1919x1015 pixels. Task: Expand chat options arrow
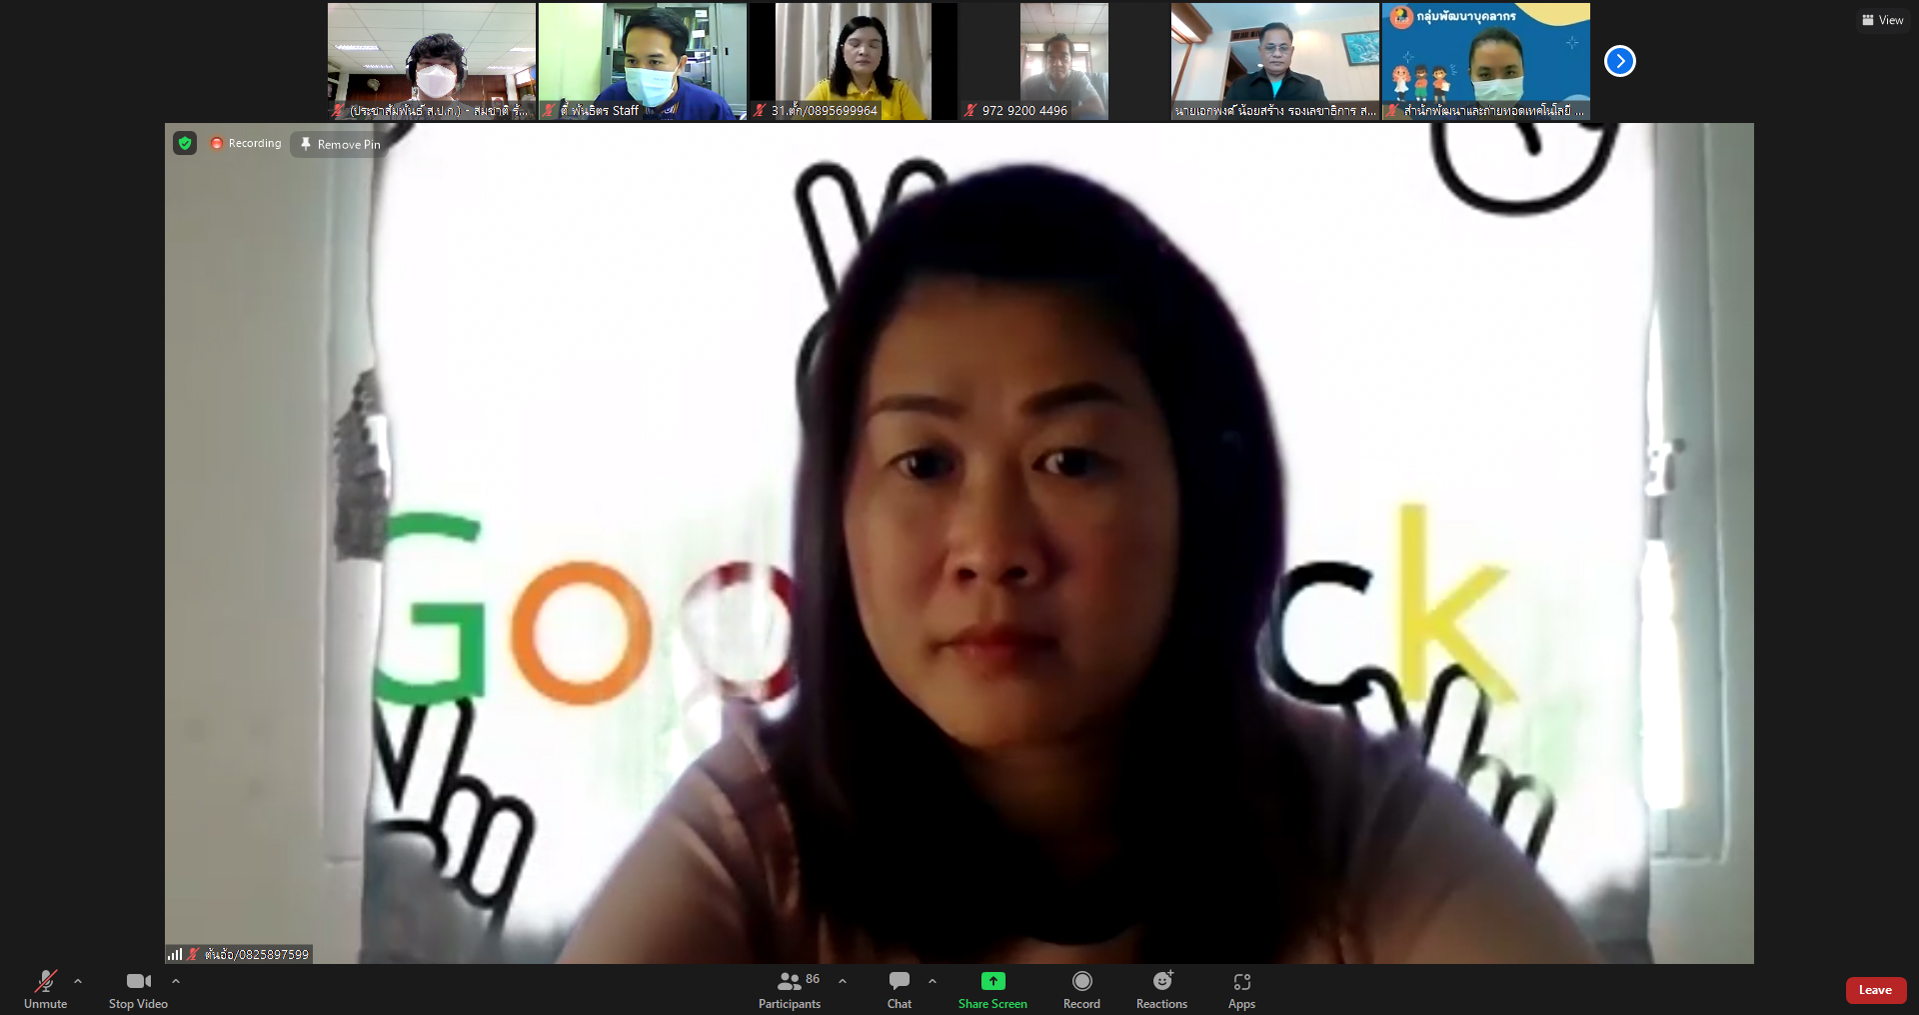pyautogui.click(x=932, y=981)
